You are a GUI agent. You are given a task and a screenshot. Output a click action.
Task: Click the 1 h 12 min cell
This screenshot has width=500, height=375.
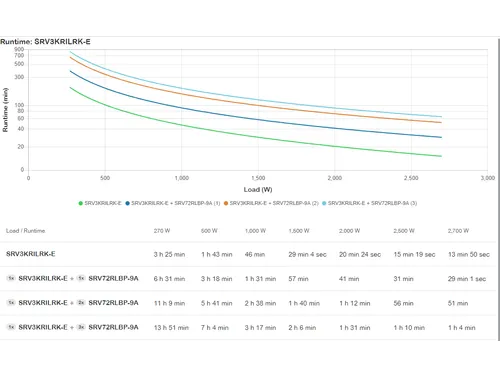[355, 303]
